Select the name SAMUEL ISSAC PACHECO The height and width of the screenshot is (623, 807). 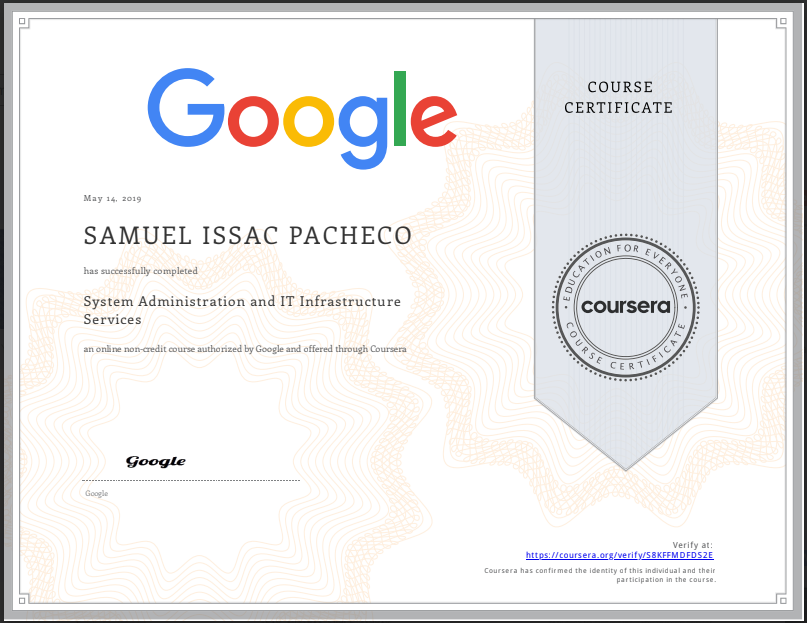pyautogui.click(x=248, y=236)
